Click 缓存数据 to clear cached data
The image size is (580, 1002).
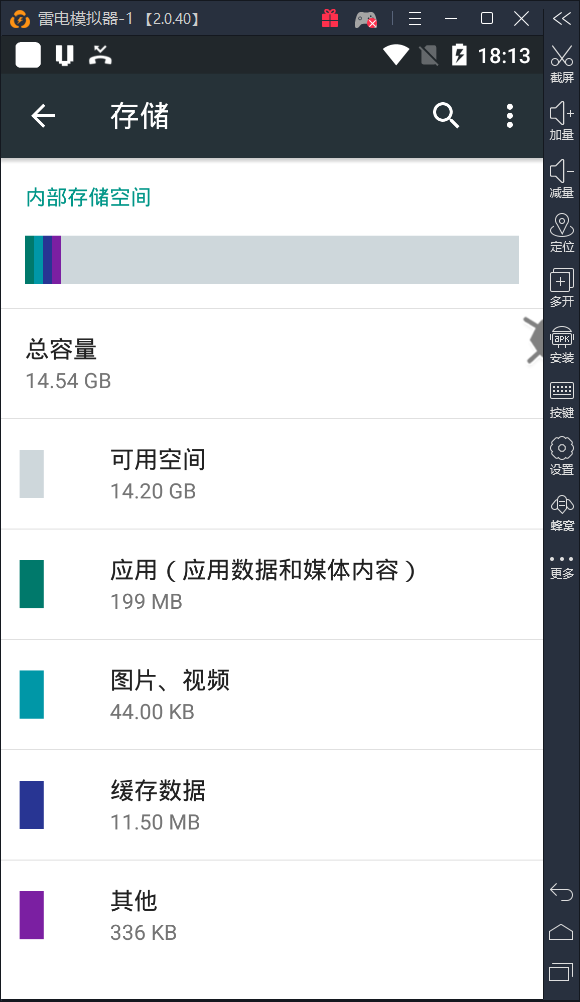click(270, 805)
